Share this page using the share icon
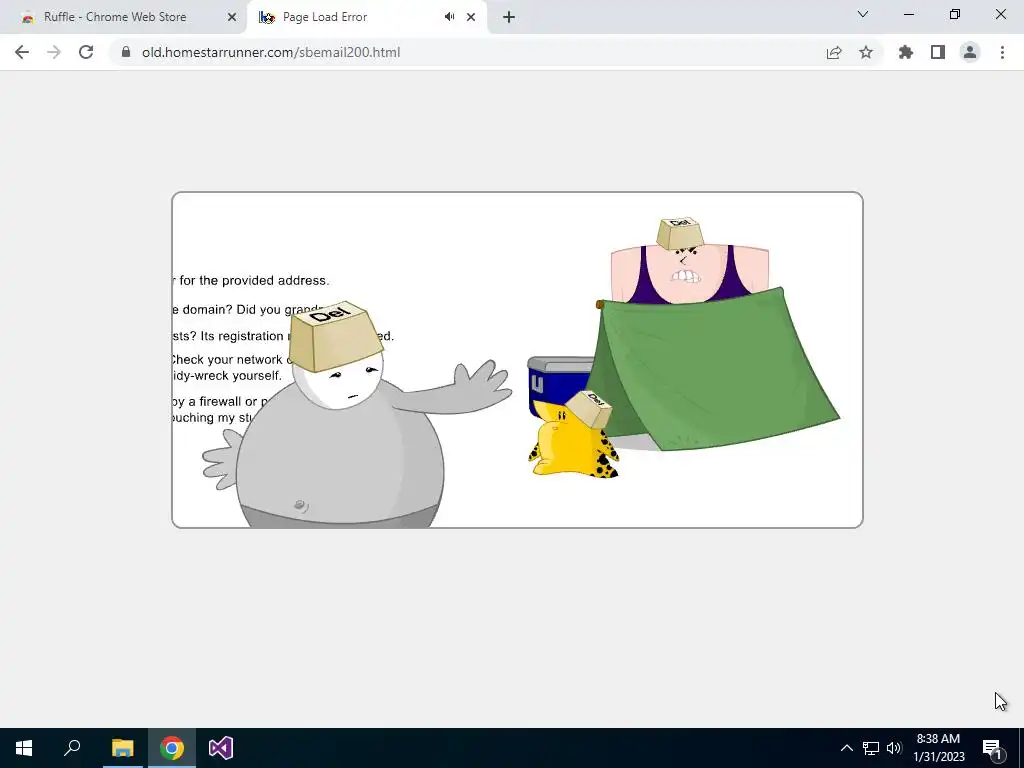The width and height of the screenshot is (1024, 768). [x=834, y=52]
